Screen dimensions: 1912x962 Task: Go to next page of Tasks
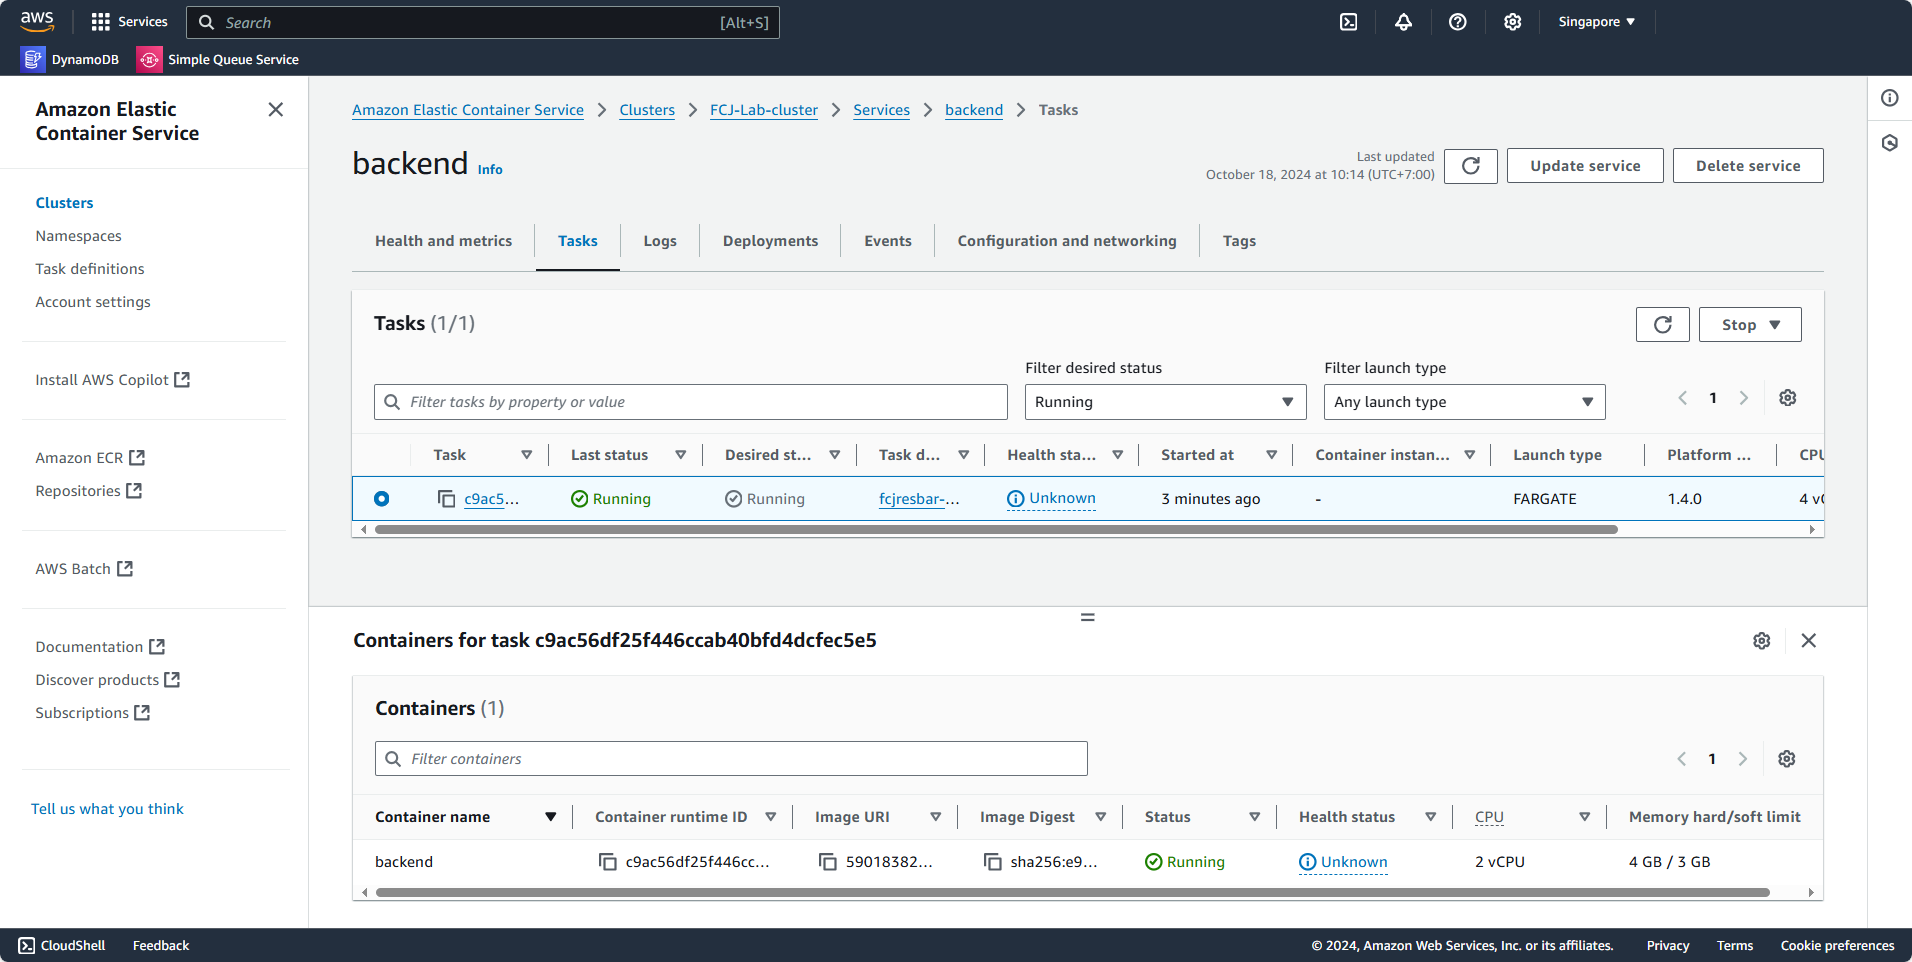pos(1744,398)
